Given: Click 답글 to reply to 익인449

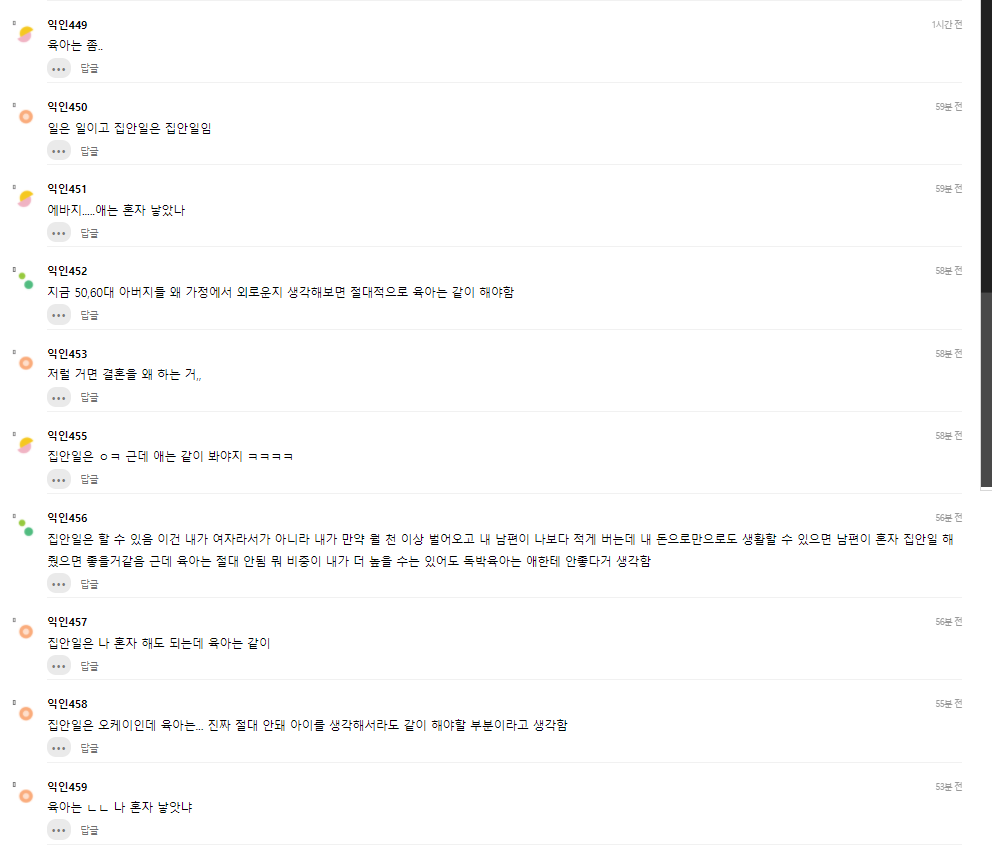Looking at the screenshot, I should click(89, 68).
